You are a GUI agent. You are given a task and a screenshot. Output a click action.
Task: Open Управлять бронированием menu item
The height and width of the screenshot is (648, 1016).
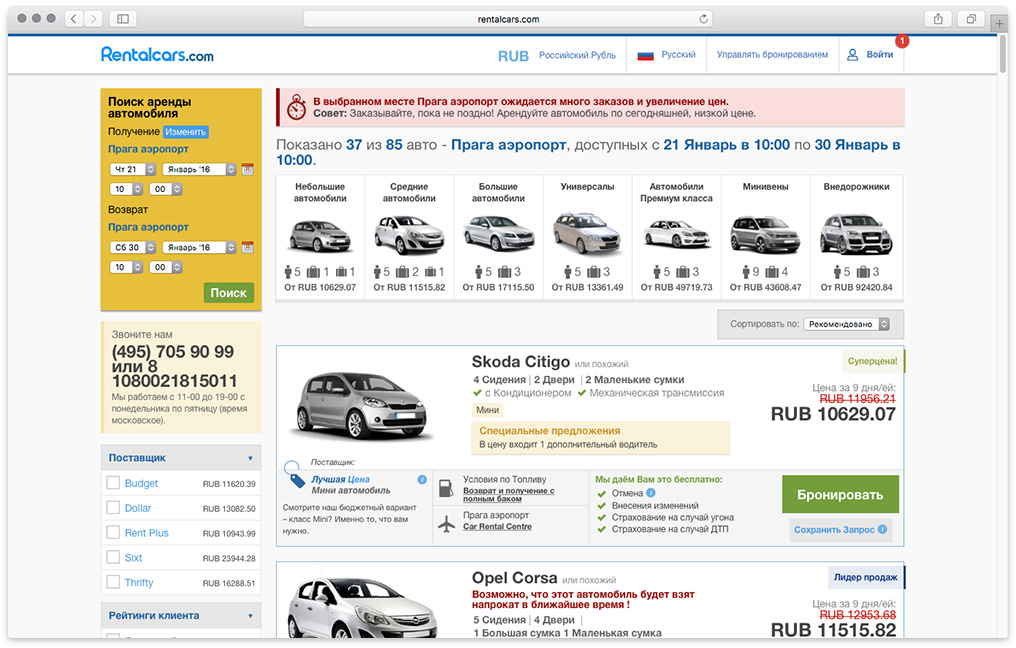click(772, 55)
